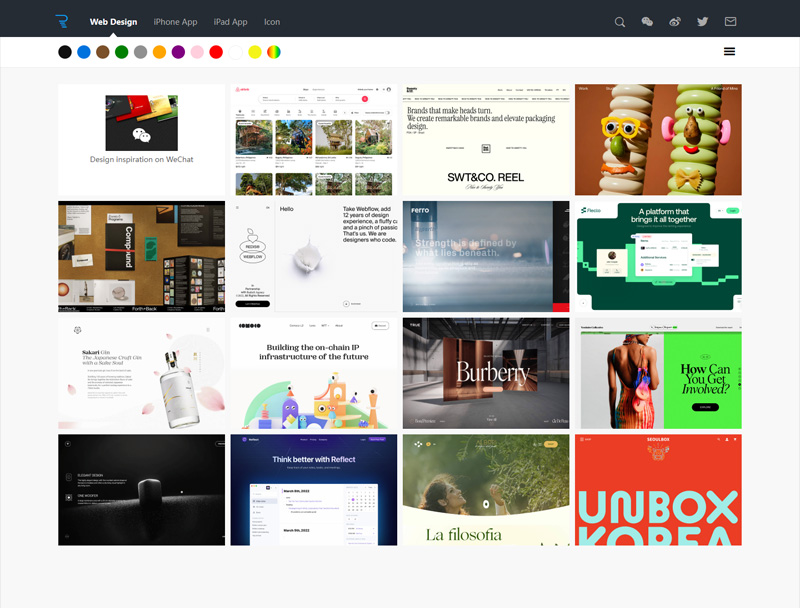Click the WeChat design inspiration tile

tap(141, 140)
